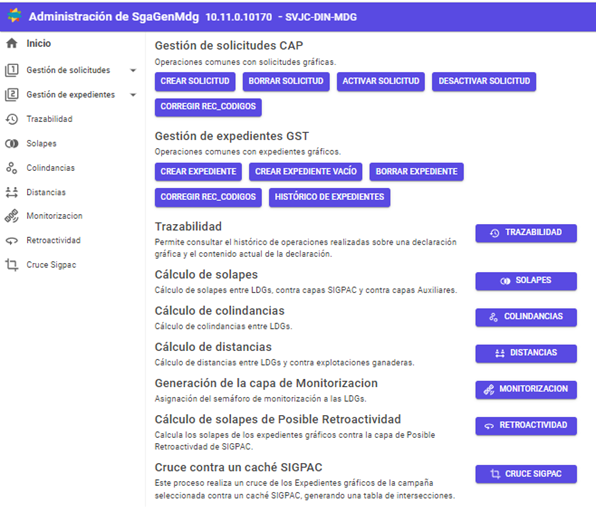The height and width of the screenshot is (507, 596).
Task: Open HISTÓRICO DE EXPEDIENTES
Action: [x=330, y=197]
